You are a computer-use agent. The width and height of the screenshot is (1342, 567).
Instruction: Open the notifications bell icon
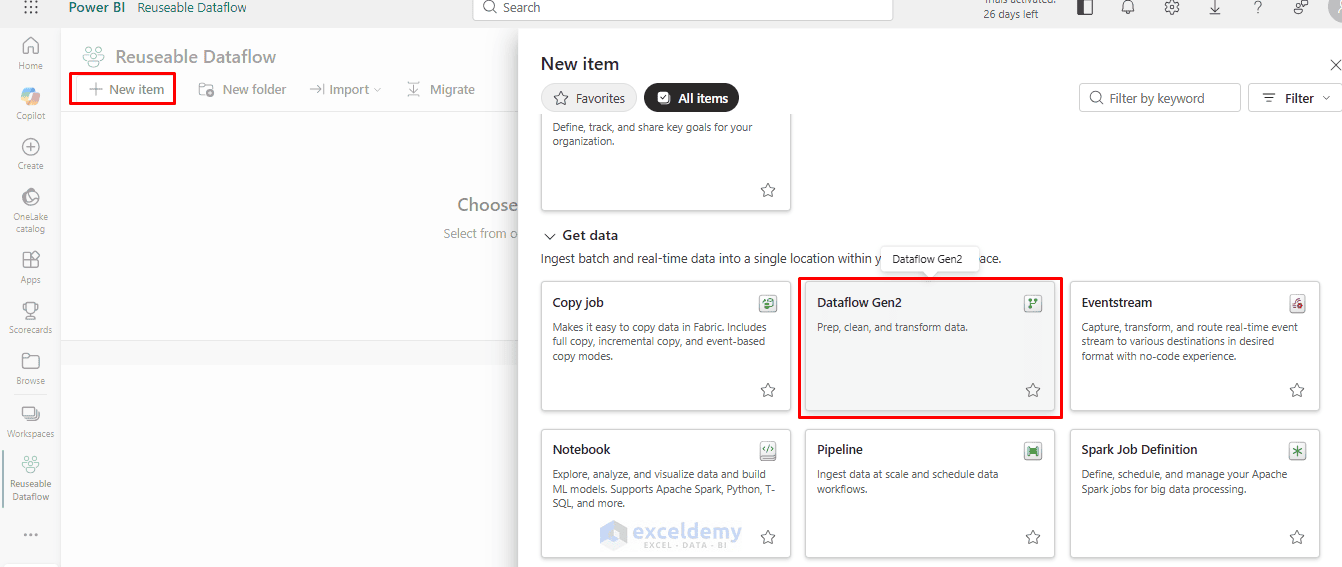tap(1128, 7)
